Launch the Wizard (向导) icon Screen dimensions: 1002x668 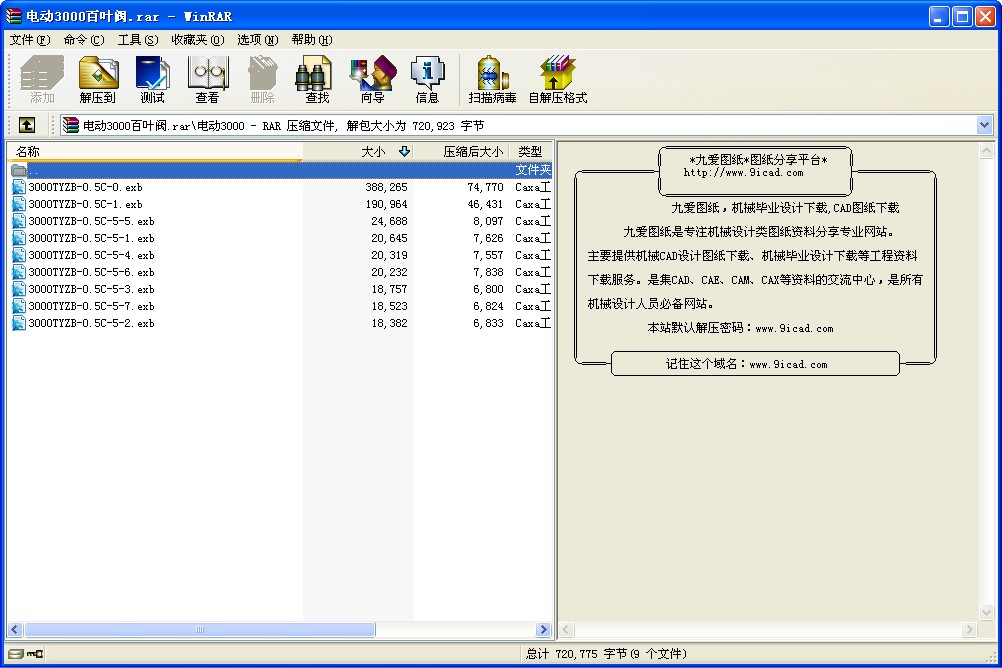coord(372,79)
